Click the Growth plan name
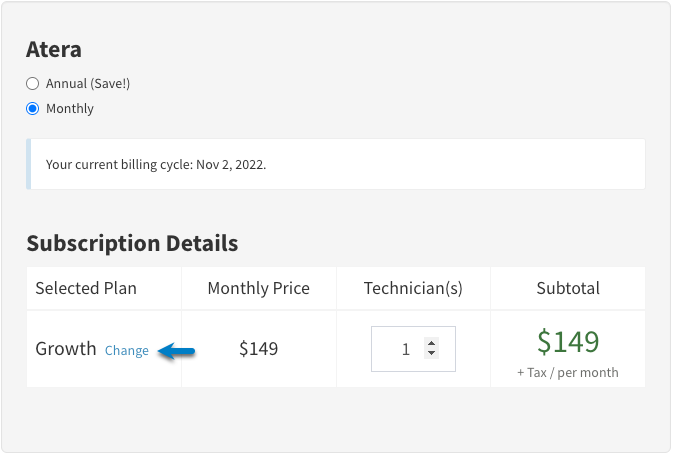The width and height of the screenshot is (674, 453). [66, 349]
